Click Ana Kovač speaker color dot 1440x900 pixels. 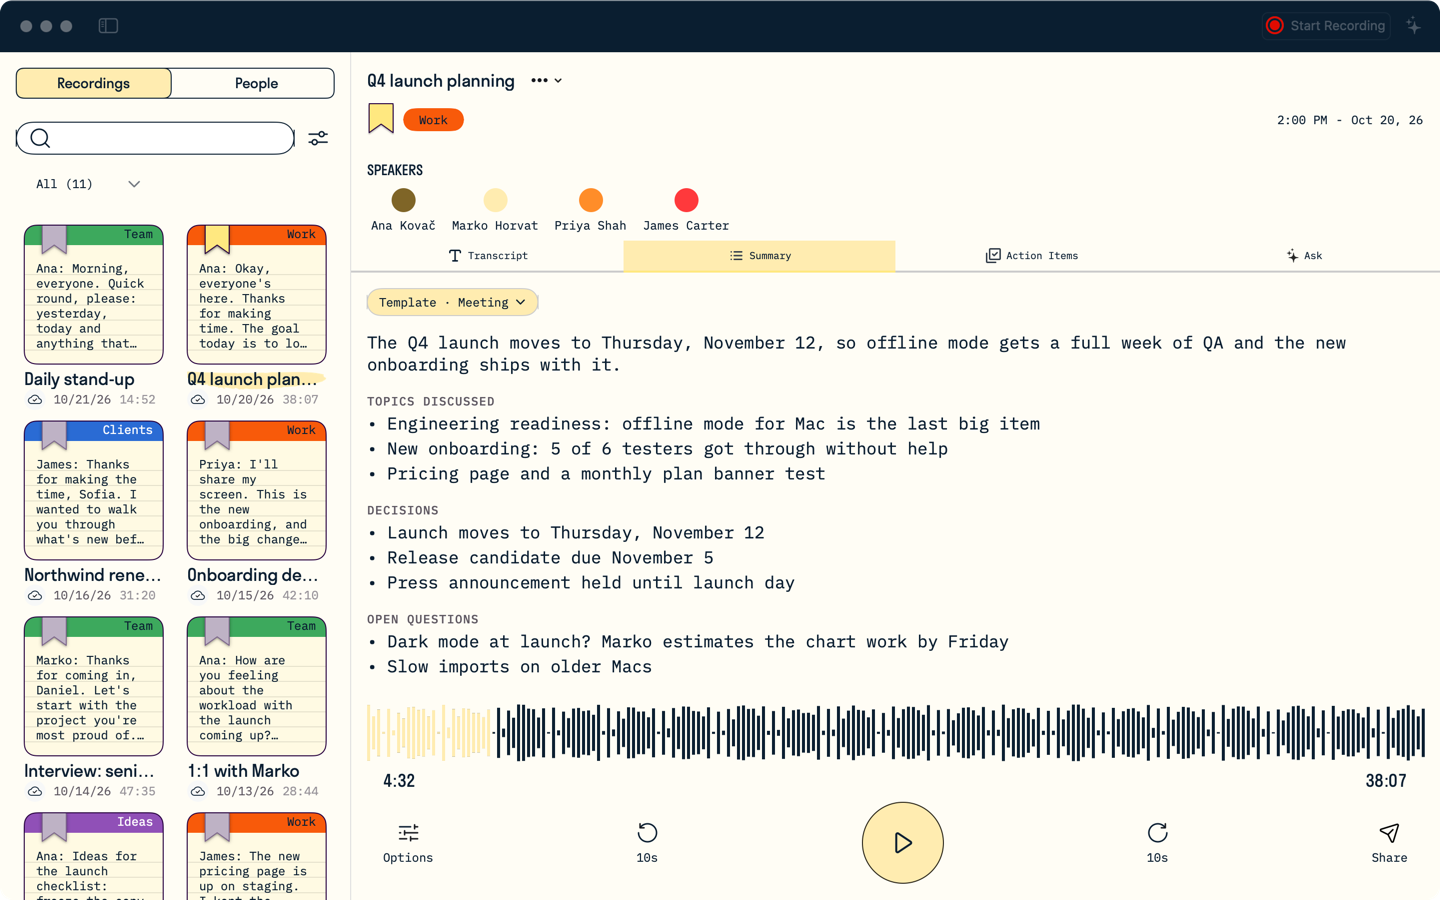pyautogui.click(x=403, y=200)
